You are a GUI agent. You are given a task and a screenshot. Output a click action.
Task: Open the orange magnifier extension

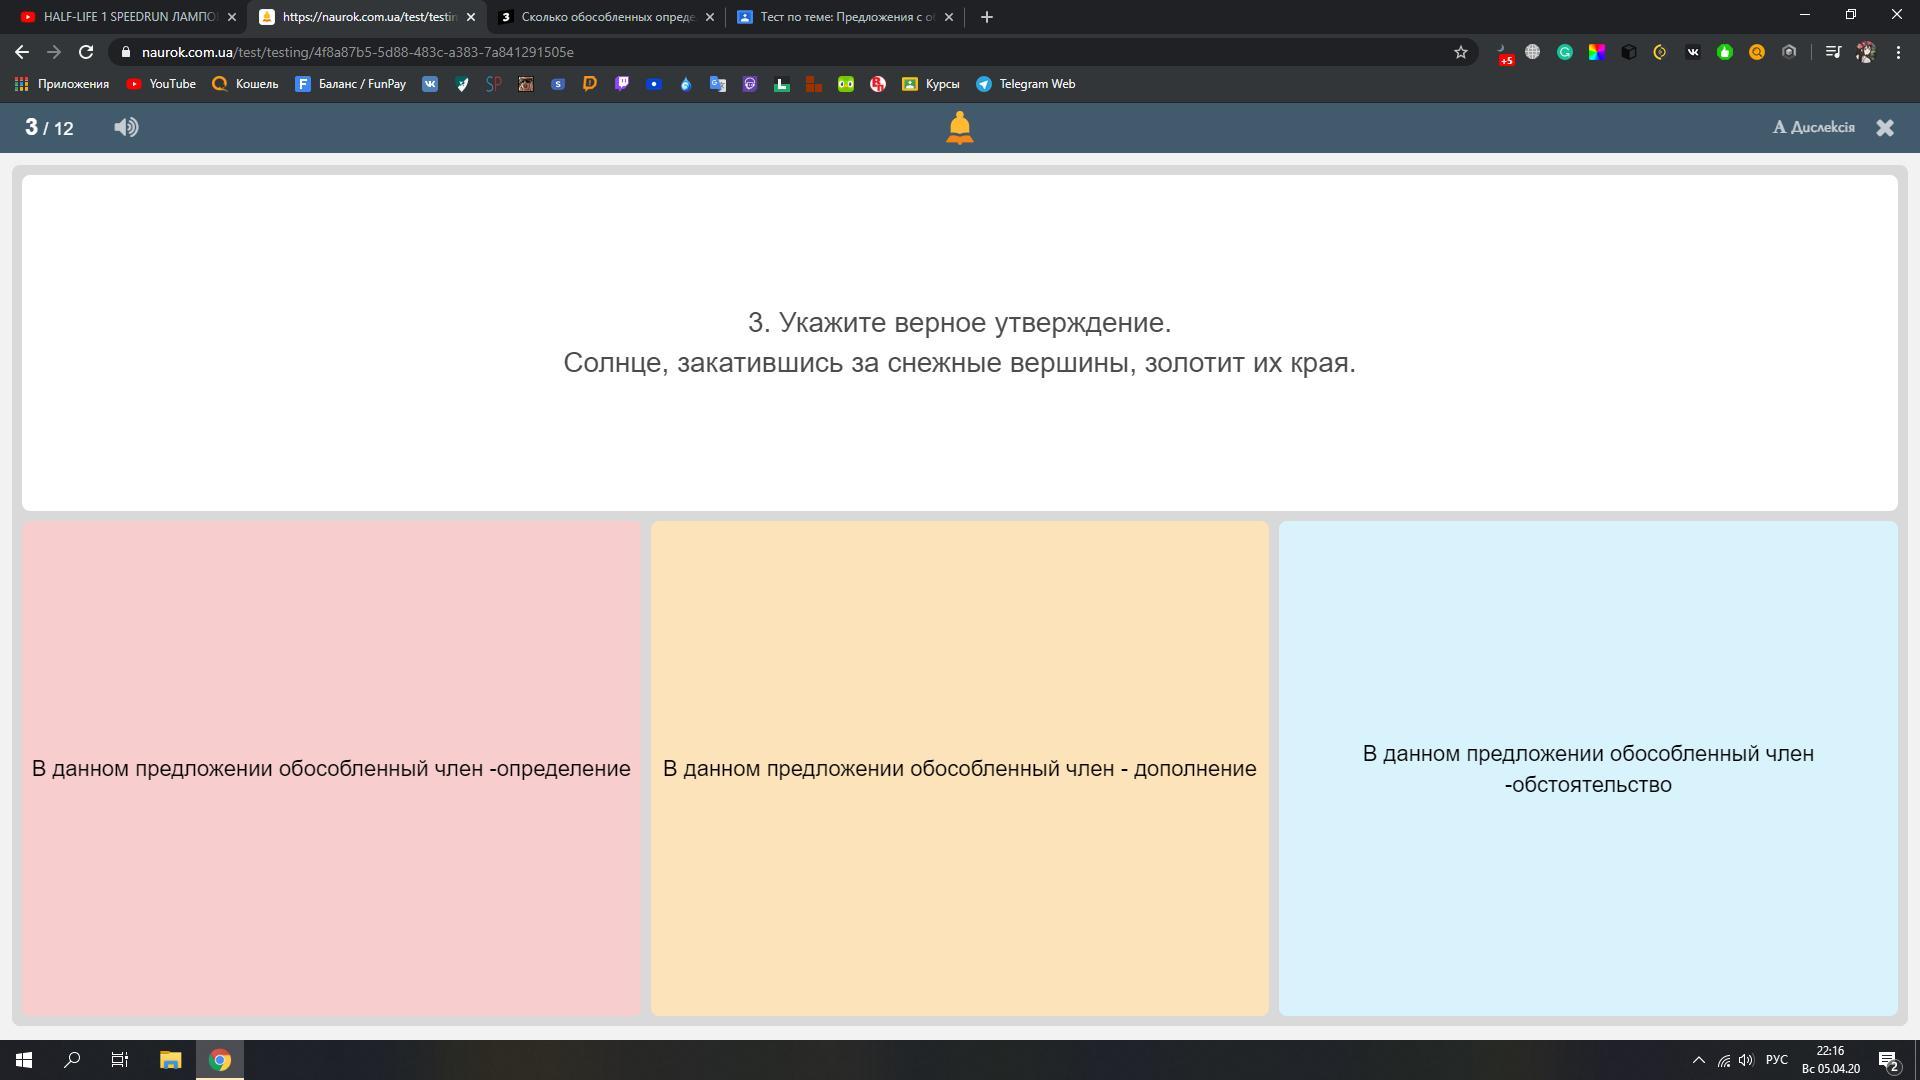tap(1757, 52)
